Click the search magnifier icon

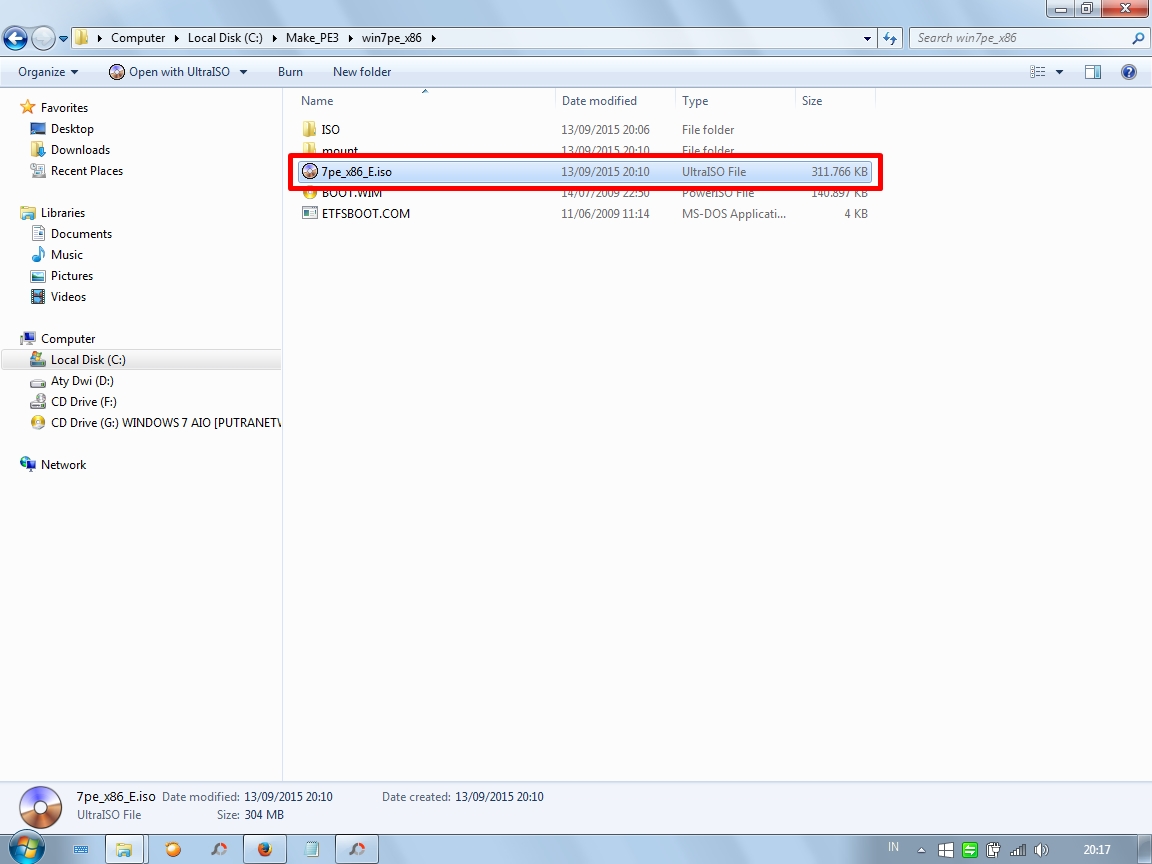[x=1138, y=38]
